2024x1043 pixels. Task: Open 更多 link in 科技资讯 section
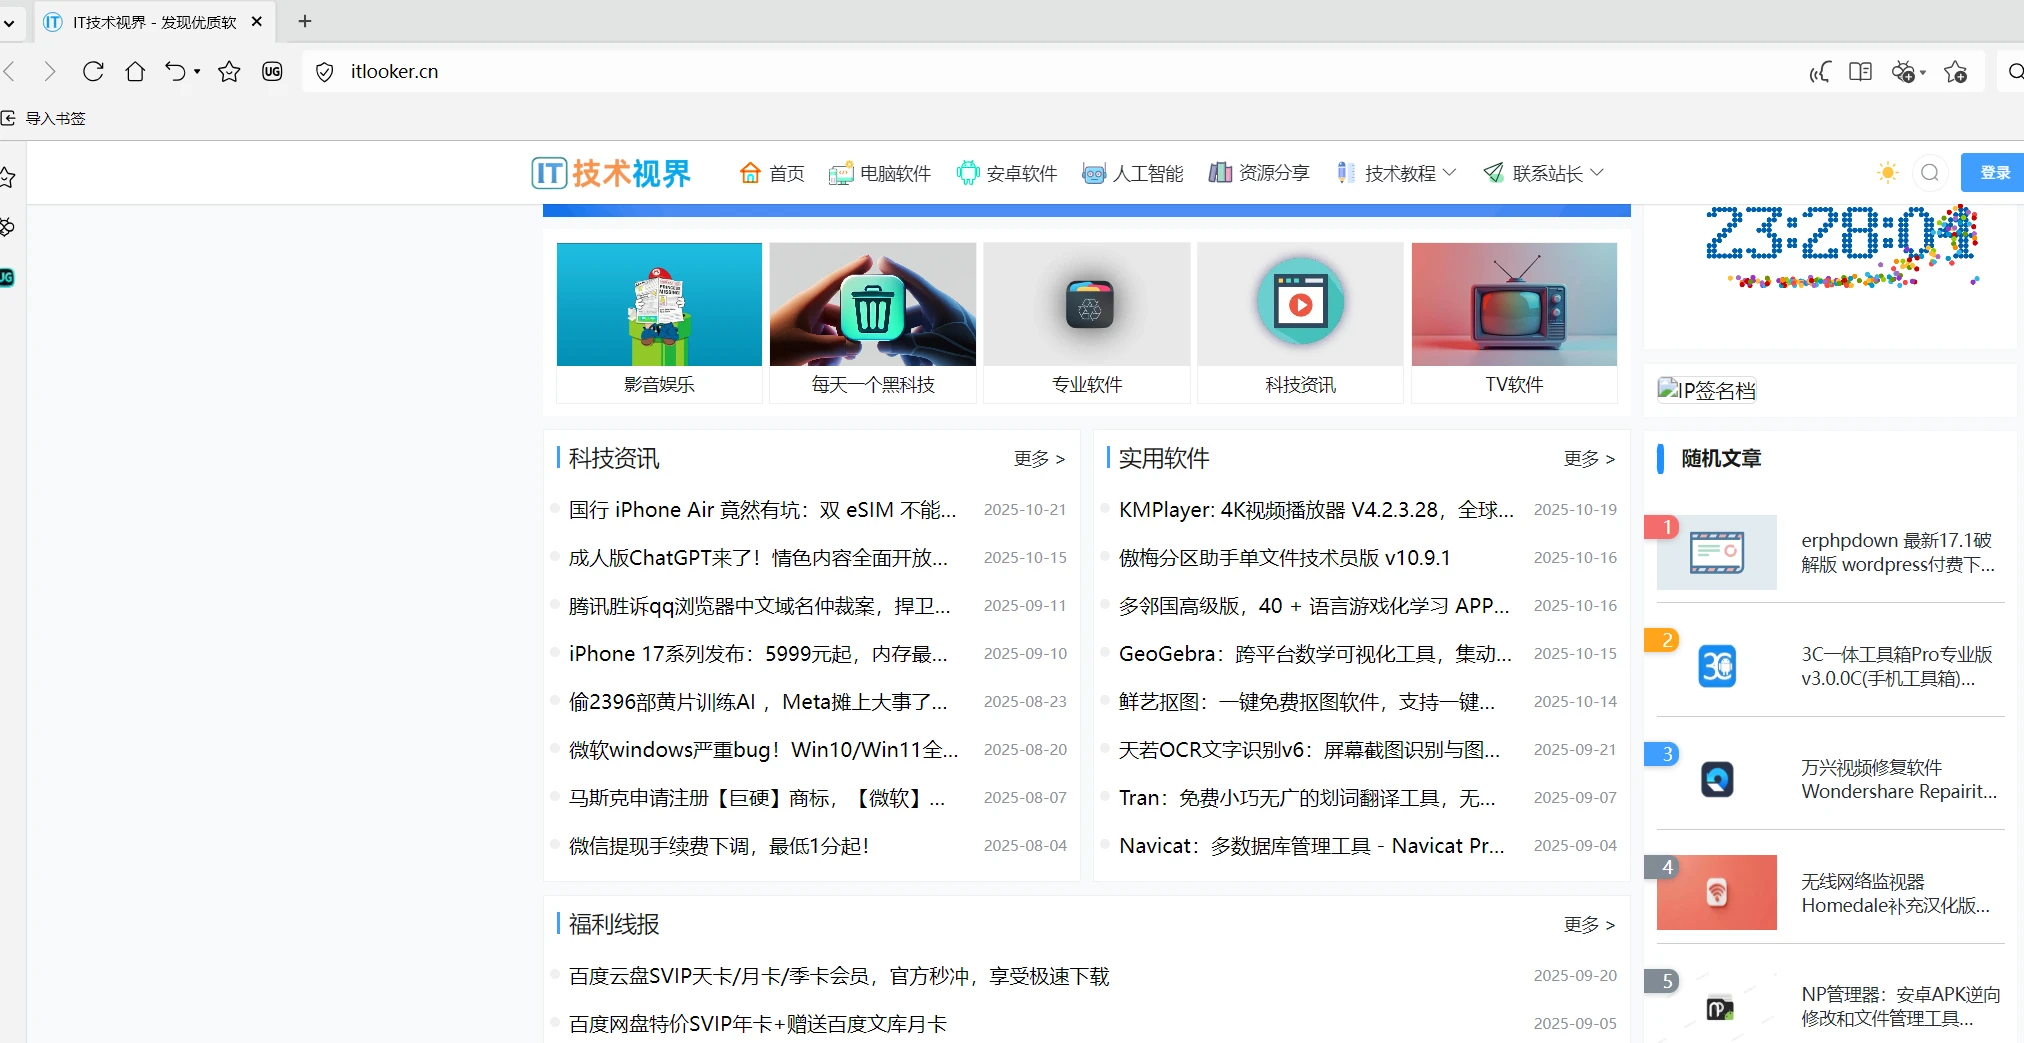pos(1039,459)
